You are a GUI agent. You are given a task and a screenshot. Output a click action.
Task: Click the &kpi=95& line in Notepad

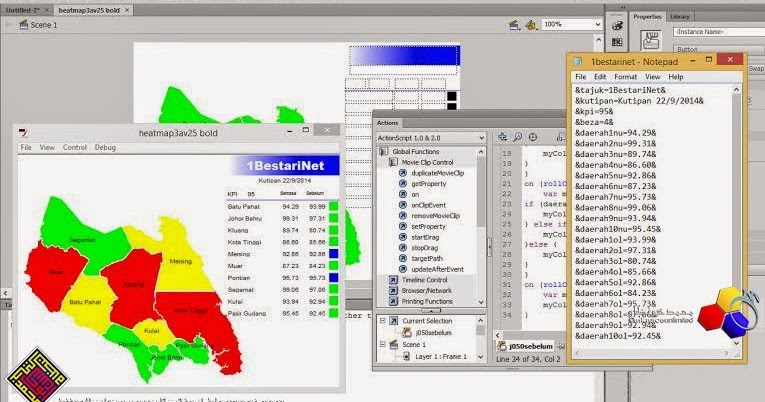coord(594,112)
